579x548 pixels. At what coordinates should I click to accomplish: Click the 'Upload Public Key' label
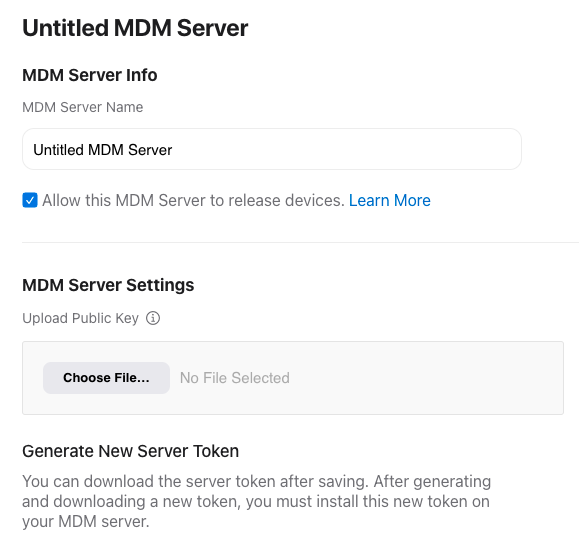[x=80, y=318]
